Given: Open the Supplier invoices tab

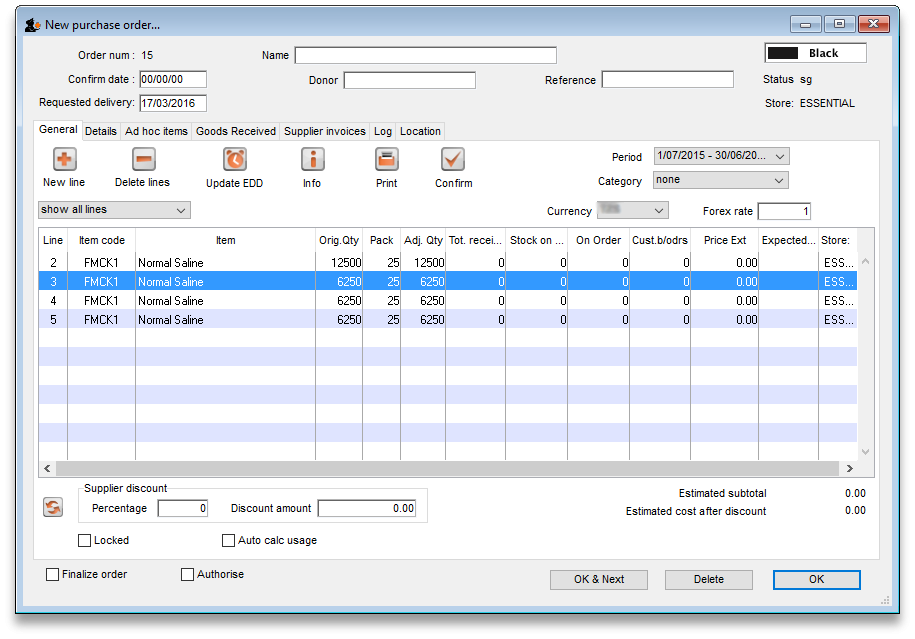Looking at the screenshot, I should (325, 131).
